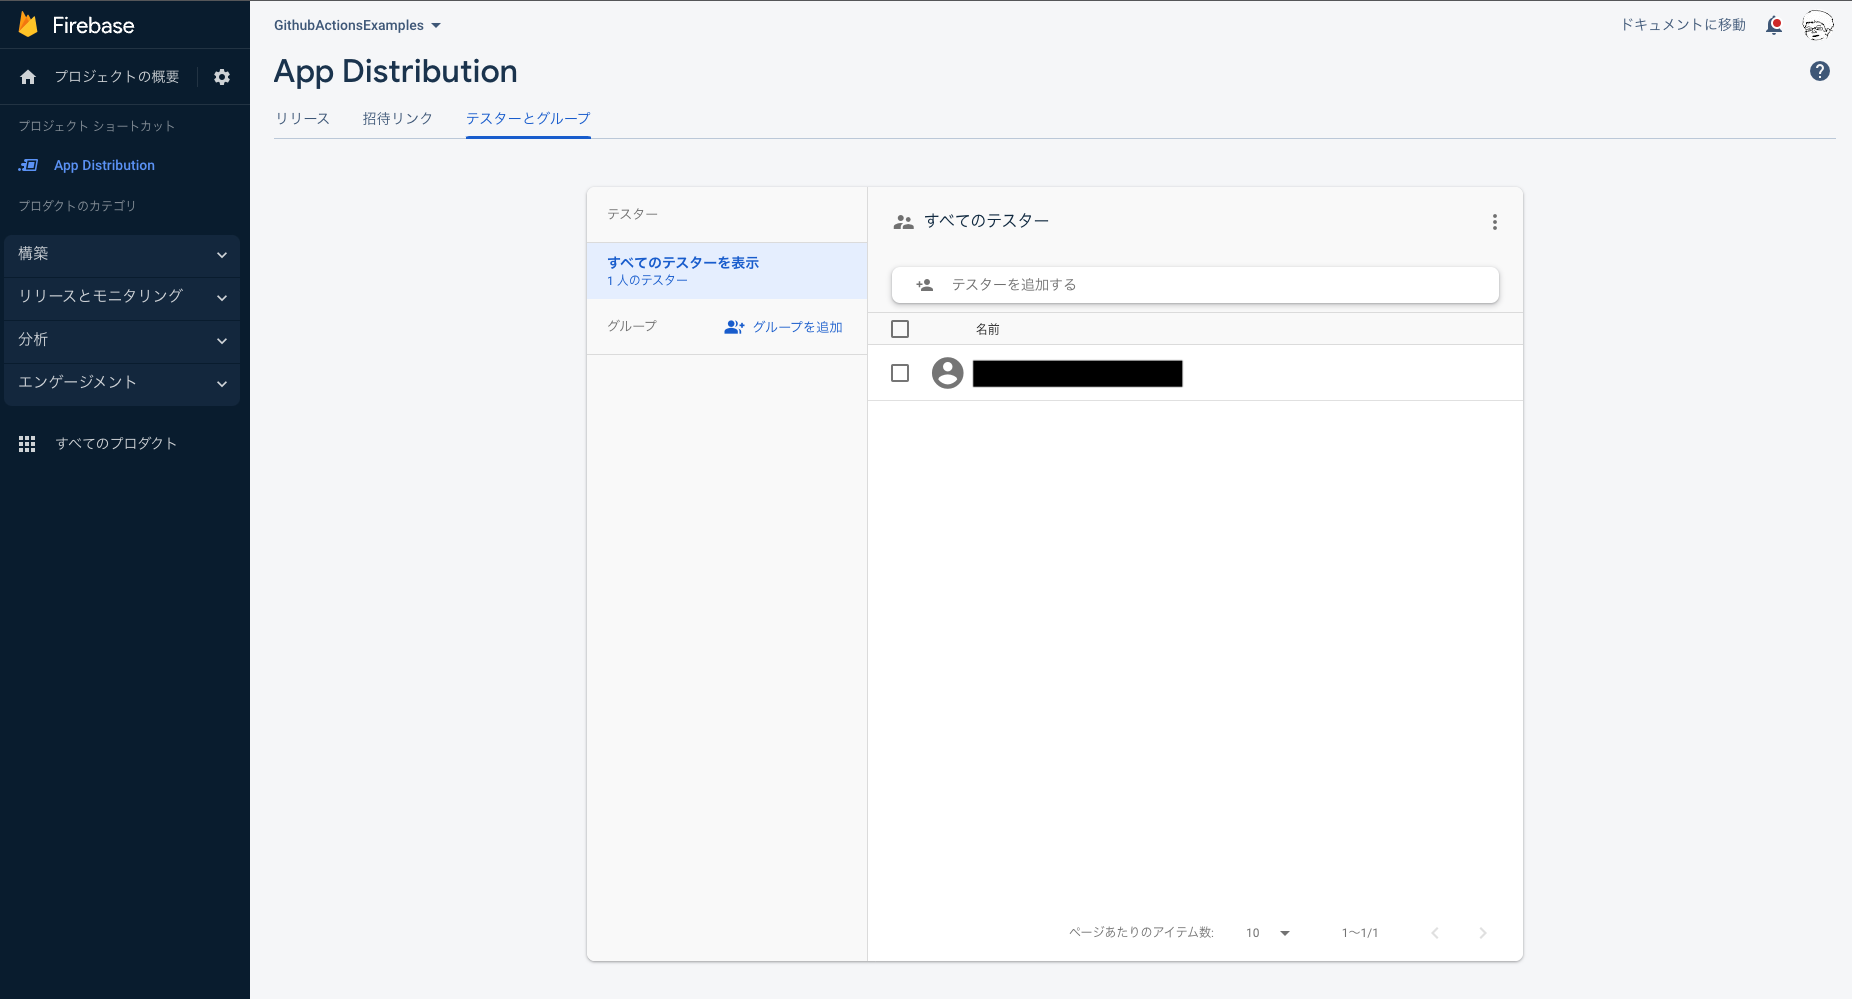
Task: Click the user avatar in top right
Action: (x=1819, y=24)
